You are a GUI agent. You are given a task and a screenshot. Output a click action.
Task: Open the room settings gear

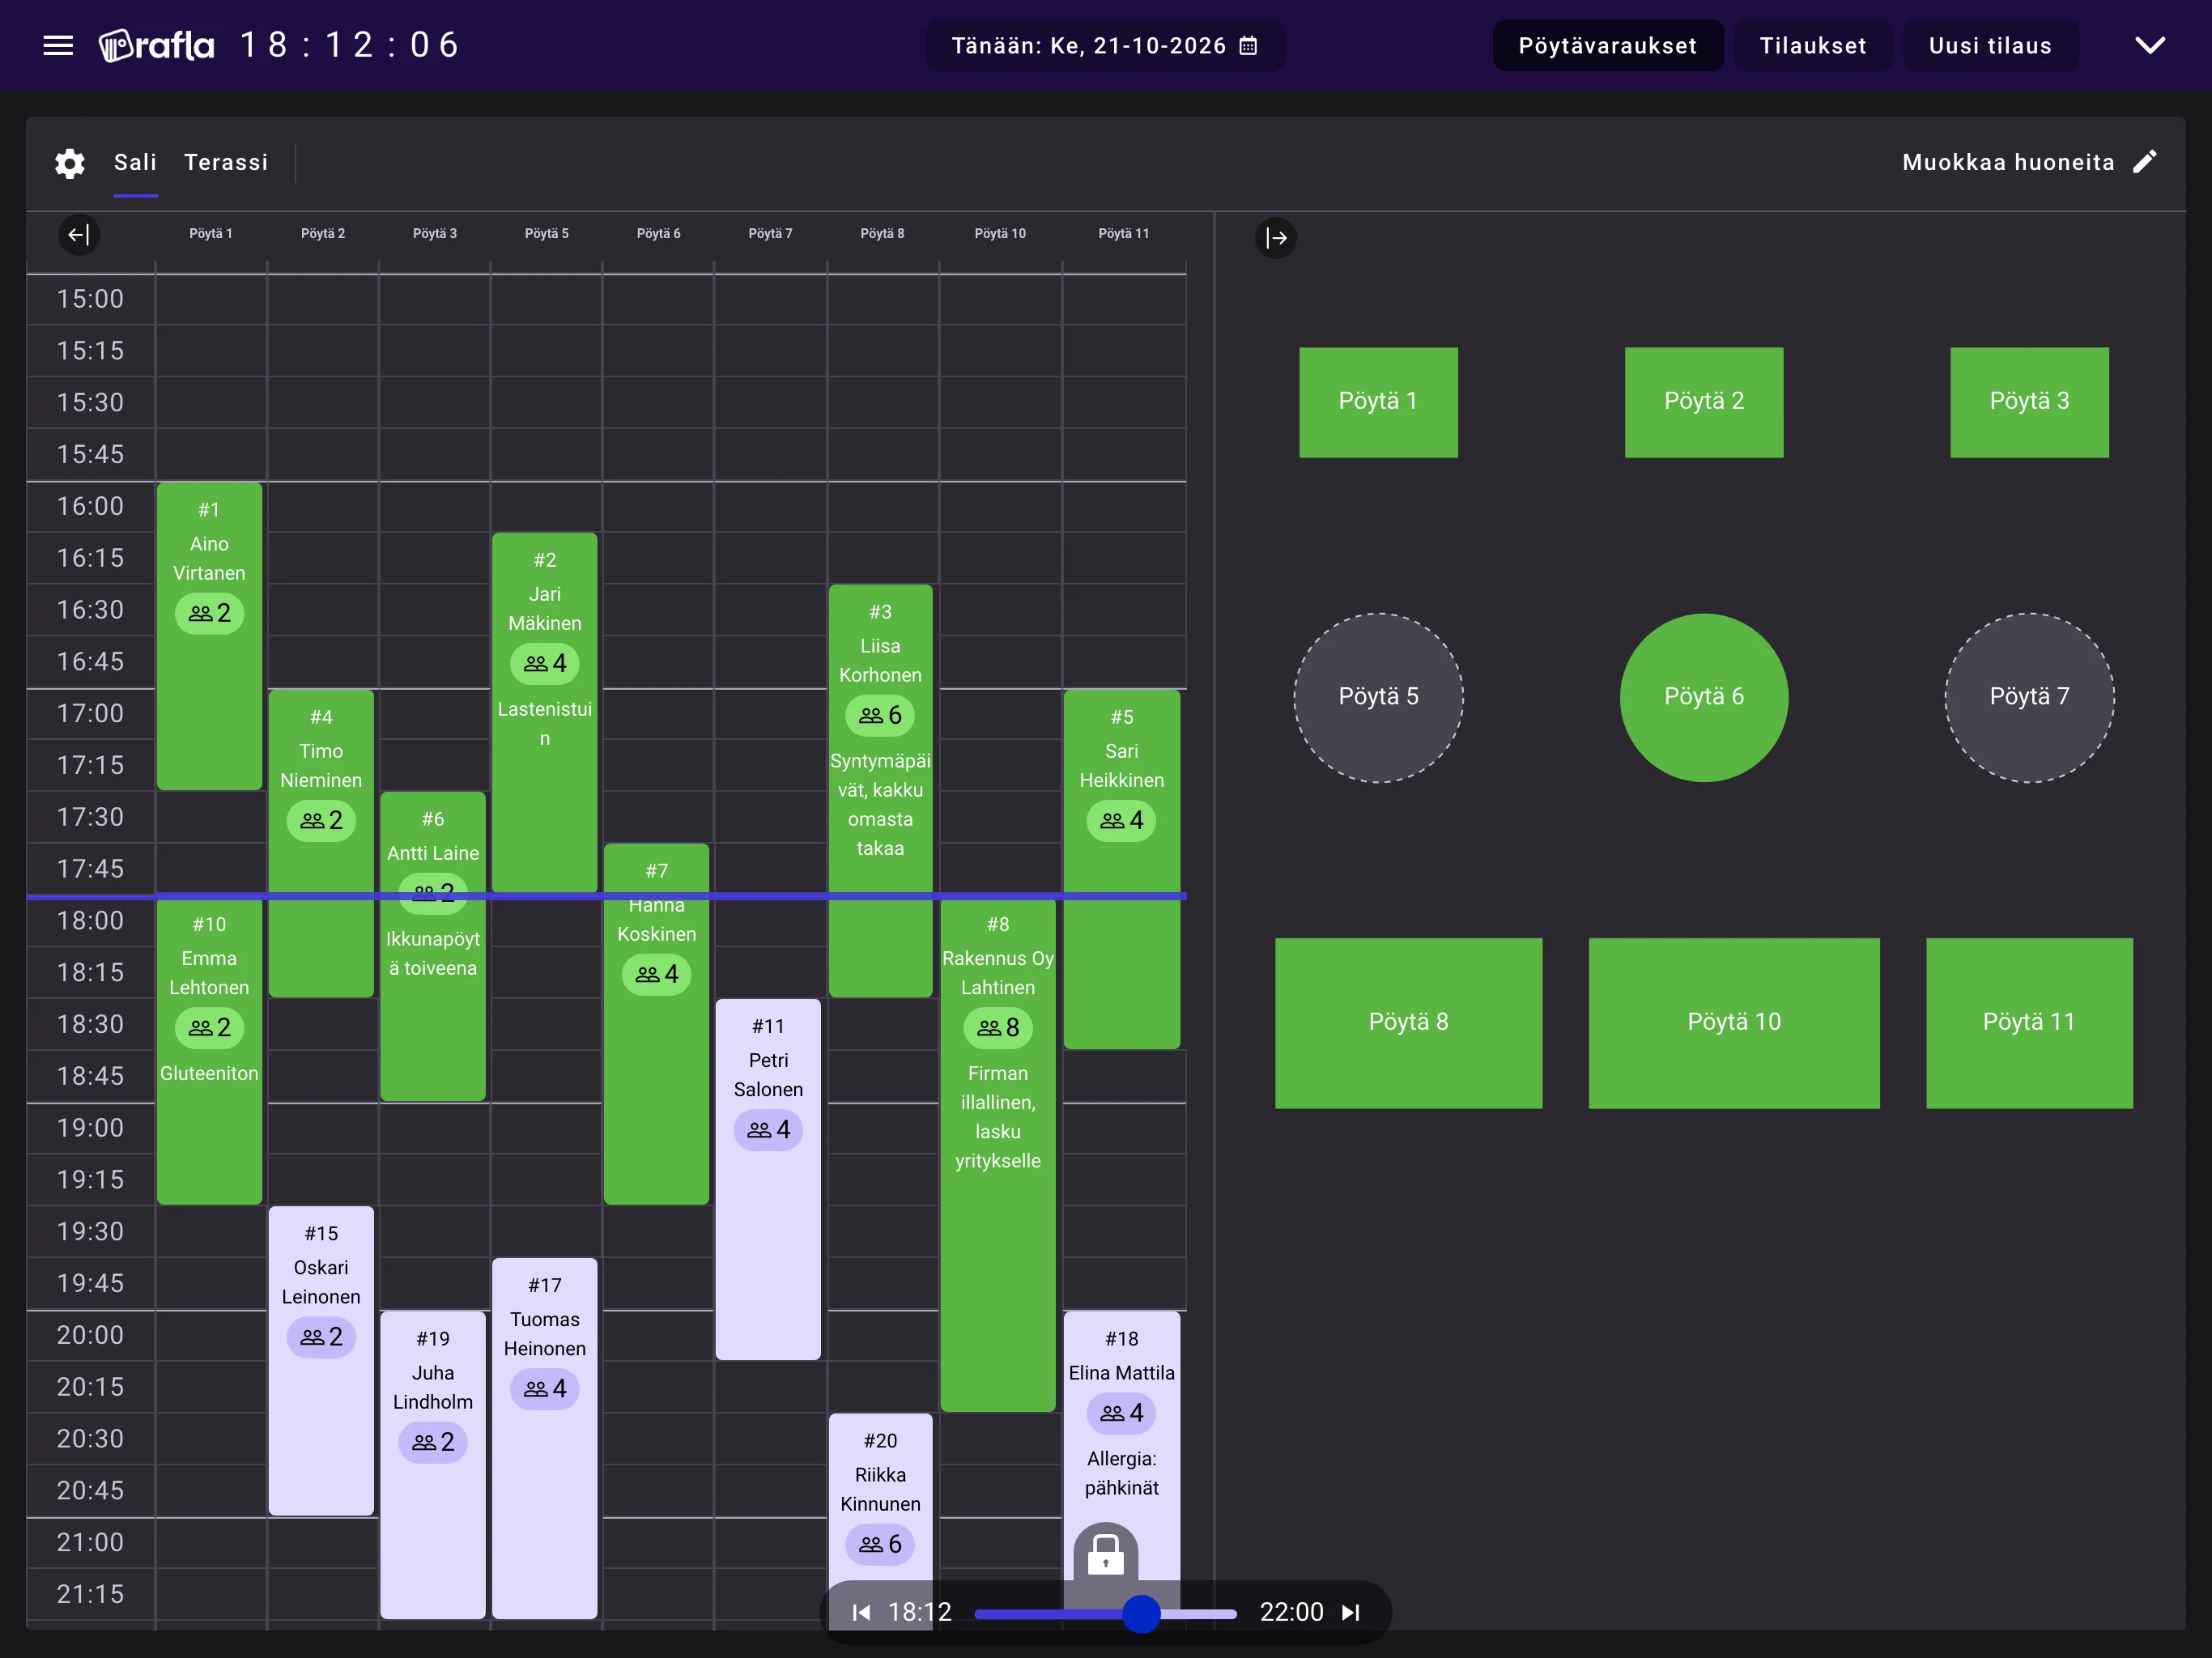click(69, 163)
